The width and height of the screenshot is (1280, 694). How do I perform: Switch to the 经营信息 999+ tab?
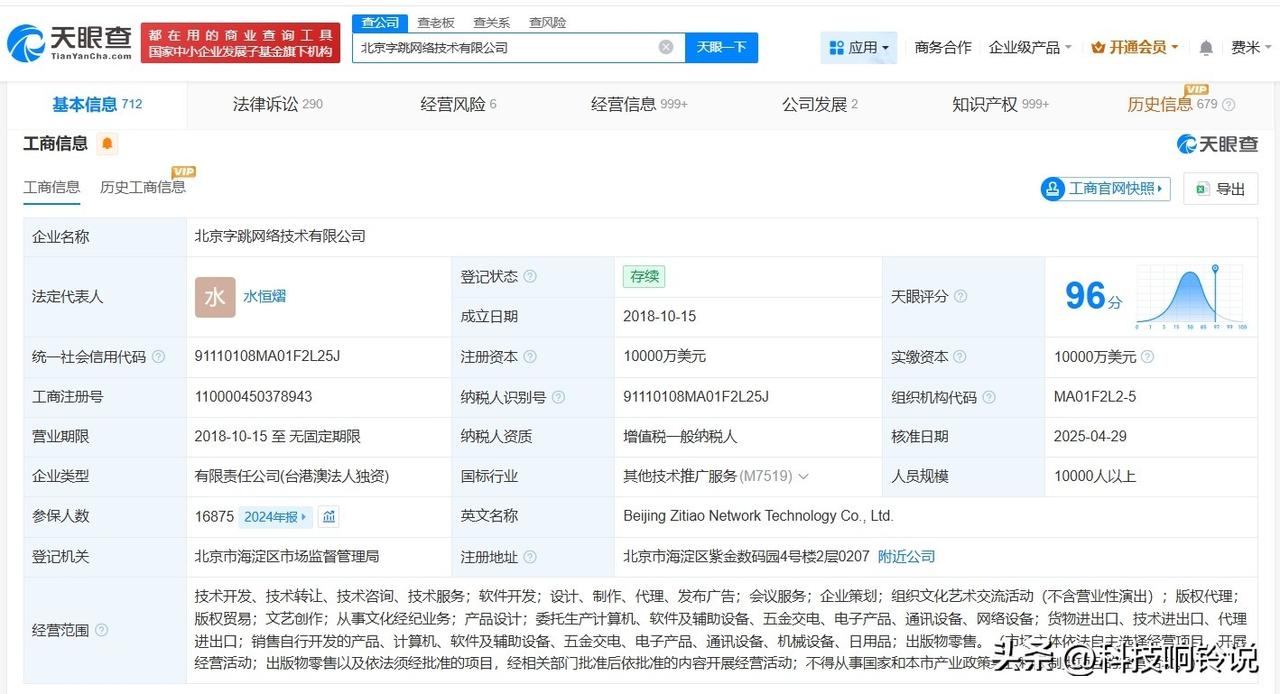click(639, 104)
